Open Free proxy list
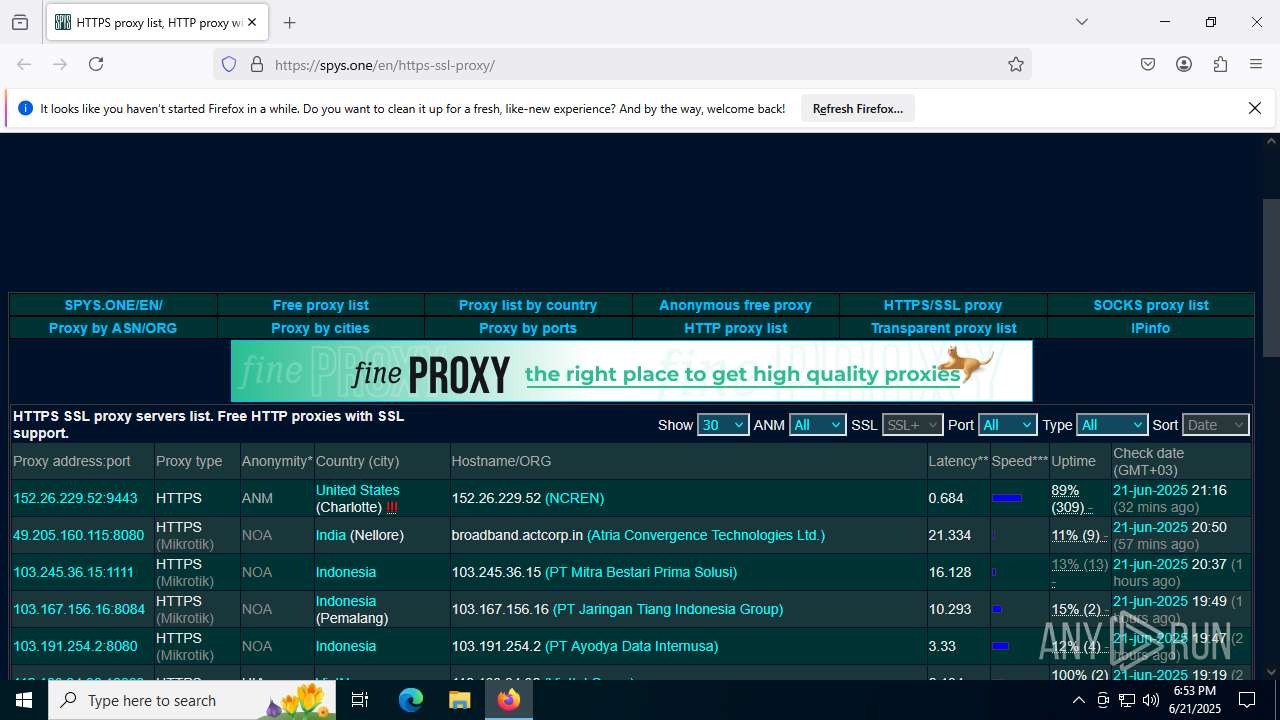Viewport: 1280px width, 720px height. pos(321,305)
